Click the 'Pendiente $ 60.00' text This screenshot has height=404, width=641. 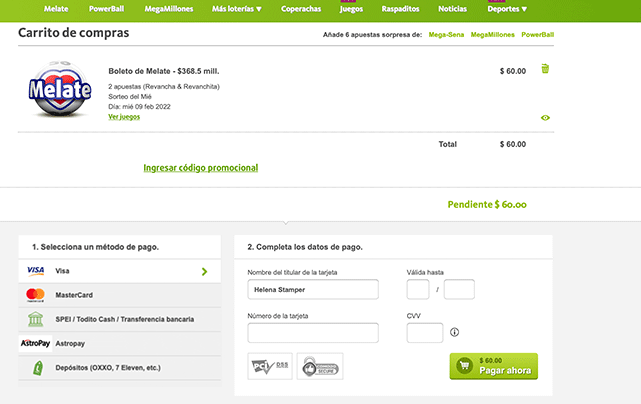click(487, 204)
